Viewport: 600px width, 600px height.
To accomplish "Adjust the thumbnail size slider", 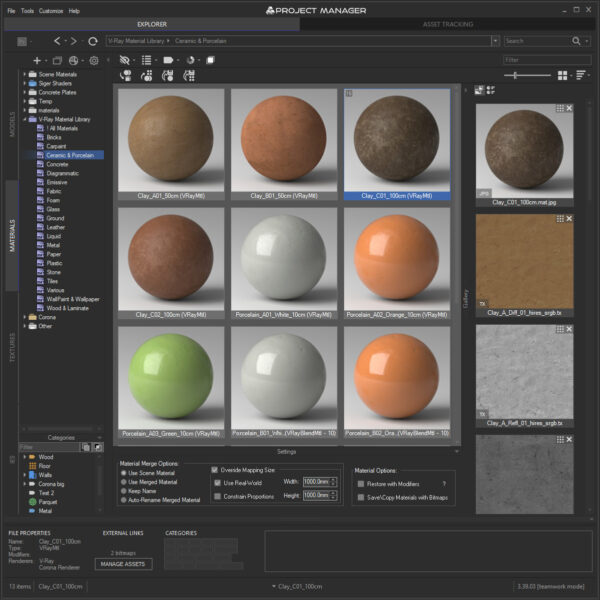I will tap(515, 75).
